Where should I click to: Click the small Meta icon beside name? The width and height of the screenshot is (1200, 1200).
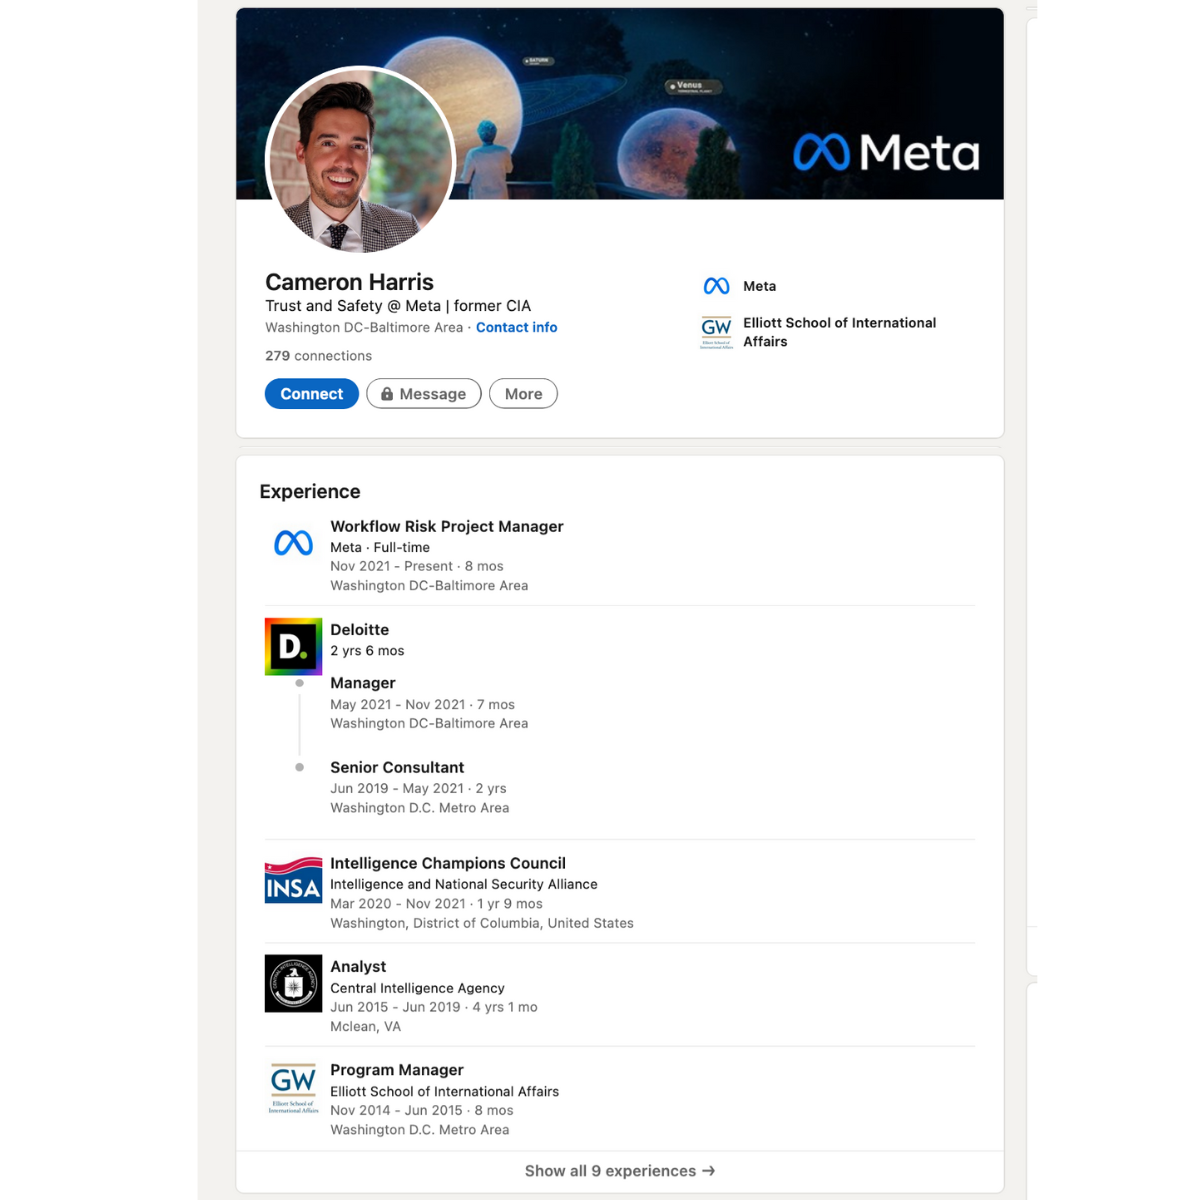[x=716, y=286]
